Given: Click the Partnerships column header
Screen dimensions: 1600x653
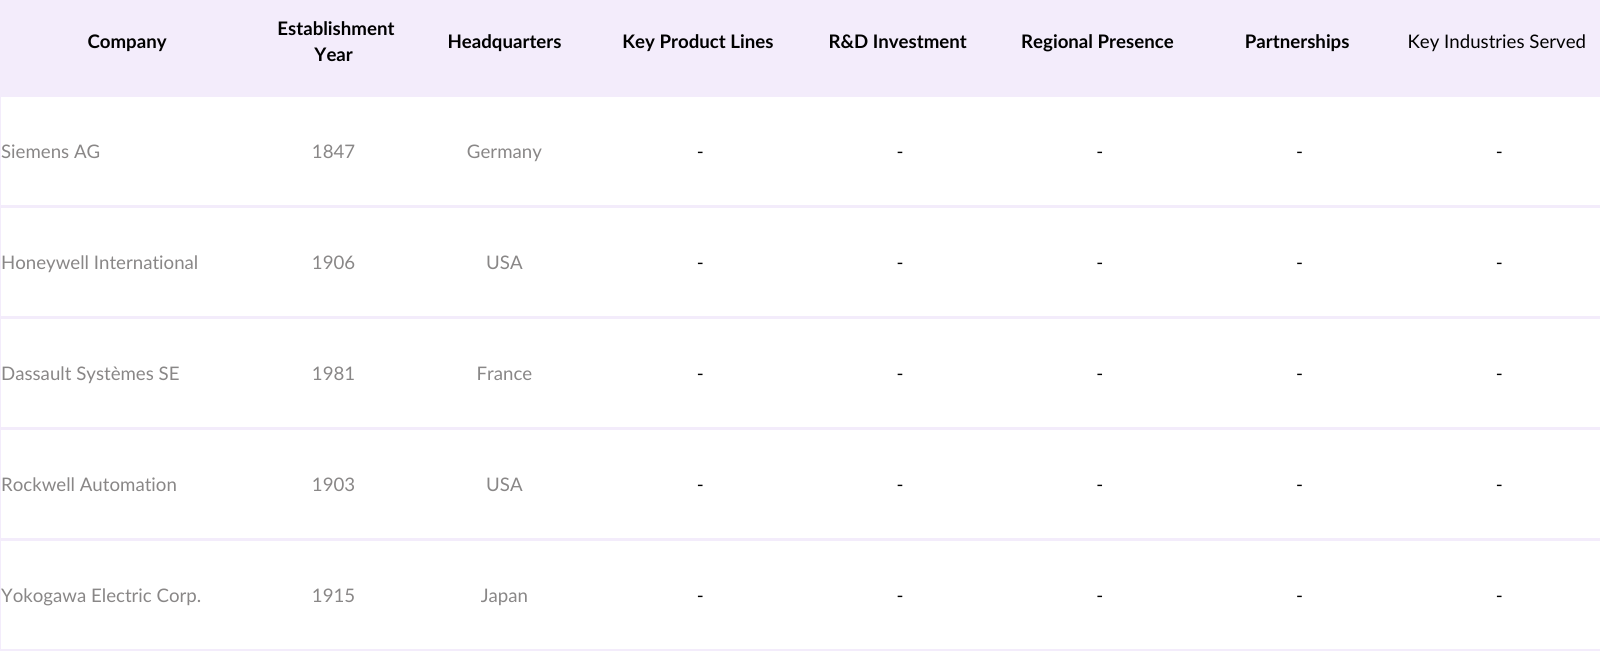Looking at the screenshot, I should (1296, 42).
